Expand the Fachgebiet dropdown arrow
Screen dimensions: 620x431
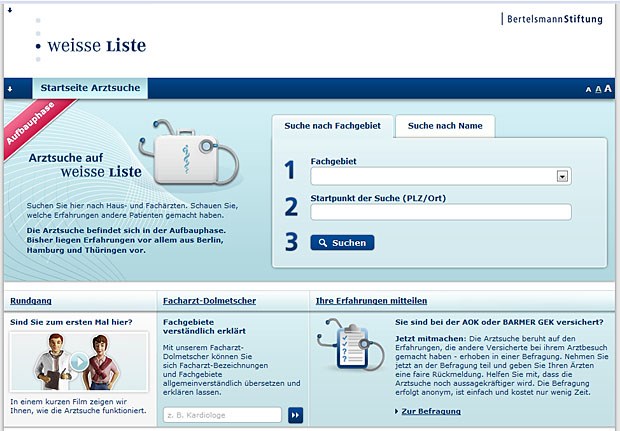pyautogui.click(x=562, y=176)
